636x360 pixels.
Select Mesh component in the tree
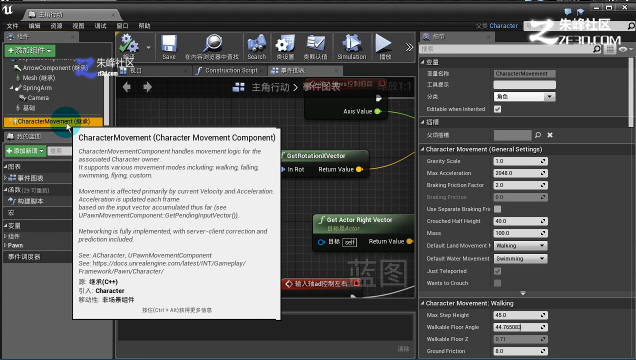pos(35,78)
